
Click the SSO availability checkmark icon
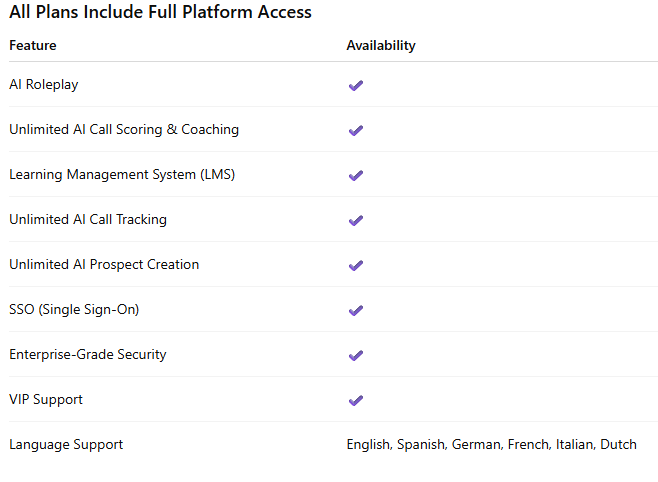355,310
